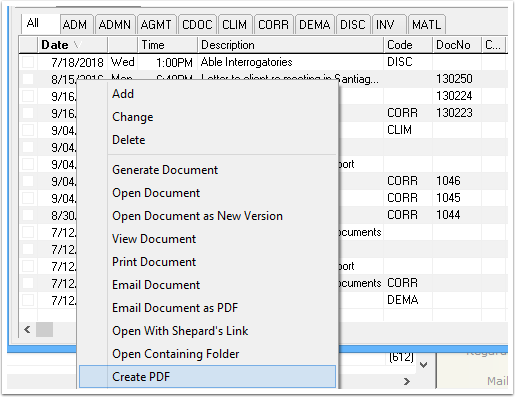Click Create PDF menu entry
The image size is (515, 397).
(x=207, y=377)
